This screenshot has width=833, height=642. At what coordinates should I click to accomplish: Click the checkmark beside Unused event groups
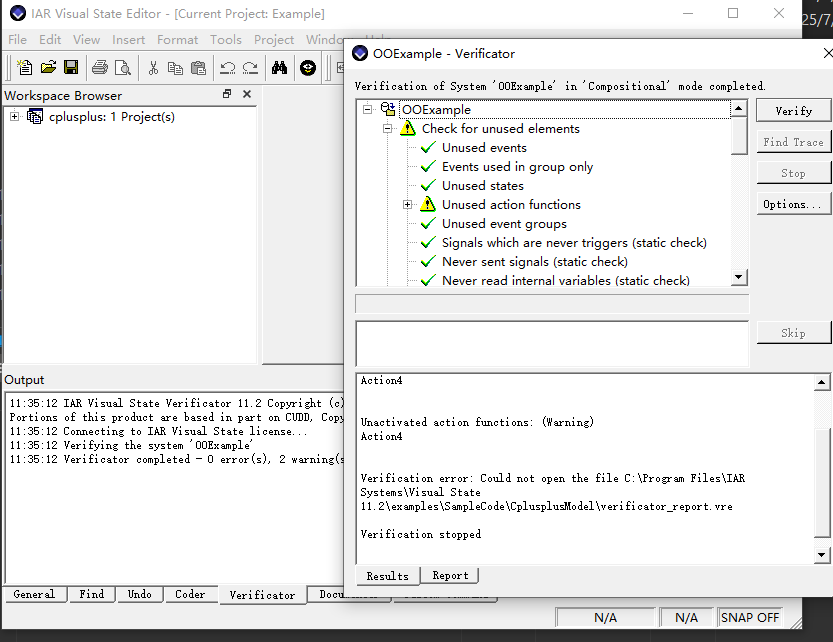point(428,224)
